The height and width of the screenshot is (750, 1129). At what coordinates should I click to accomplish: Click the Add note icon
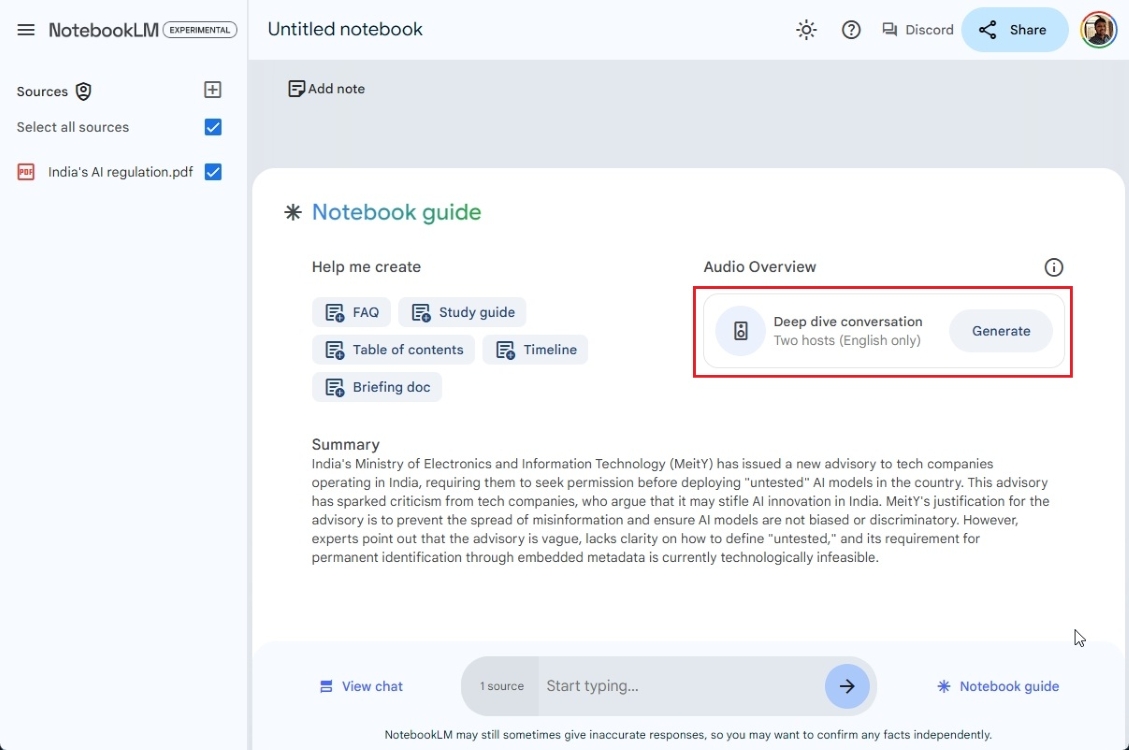coord(296,88)
